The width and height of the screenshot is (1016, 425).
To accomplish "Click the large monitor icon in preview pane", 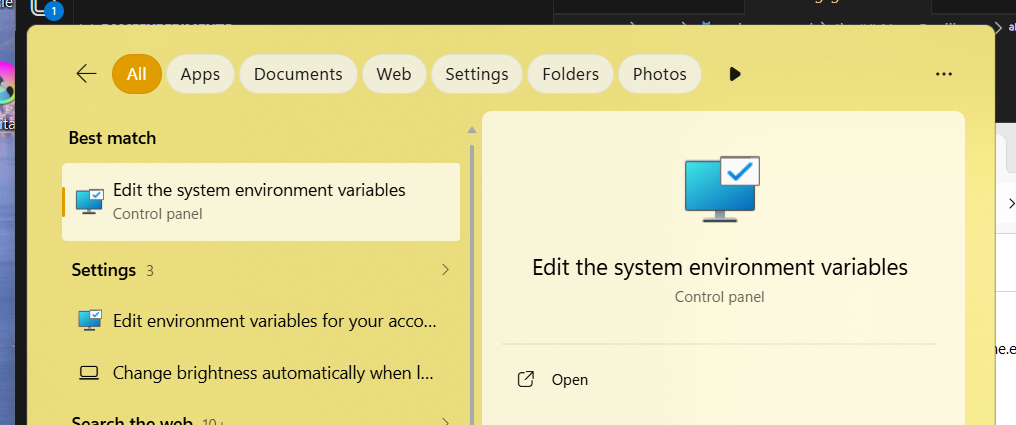I will (x=722, y=185).
